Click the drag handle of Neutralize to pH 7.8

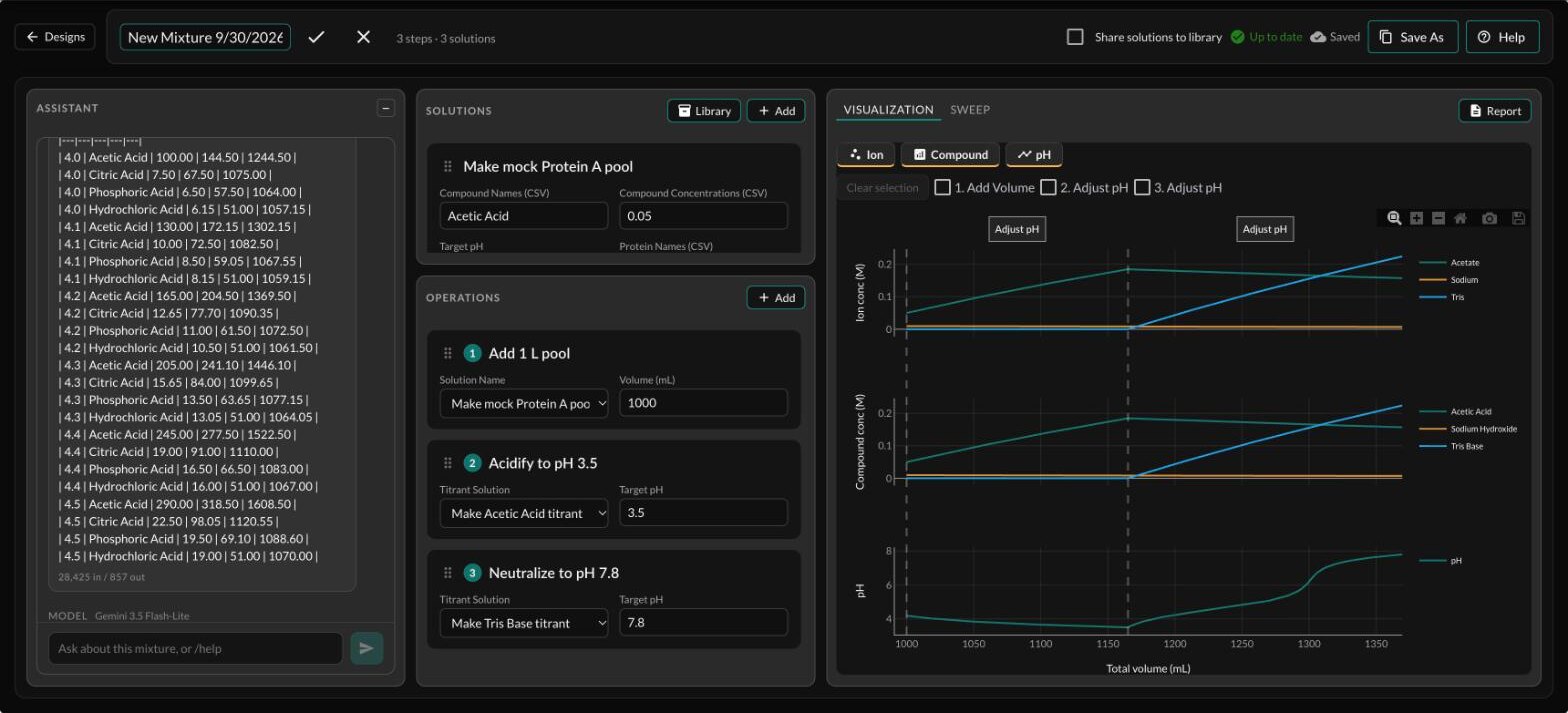coord(448,573)
